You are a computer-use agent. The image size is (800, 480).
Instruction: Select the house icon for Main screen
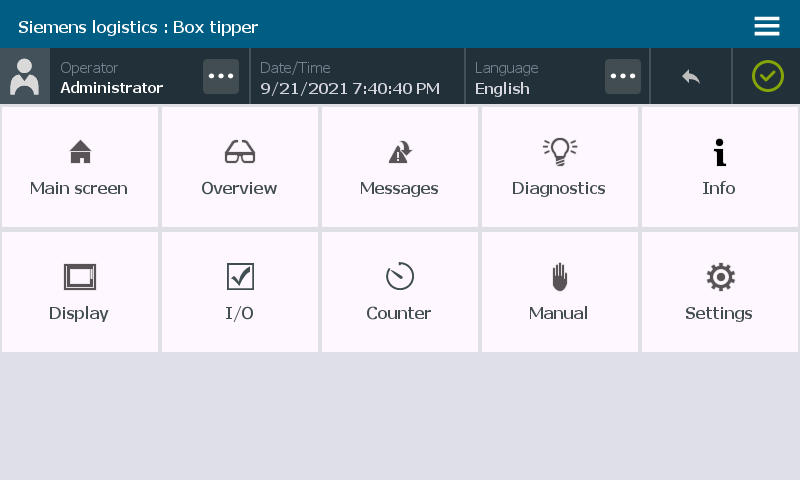80,152
